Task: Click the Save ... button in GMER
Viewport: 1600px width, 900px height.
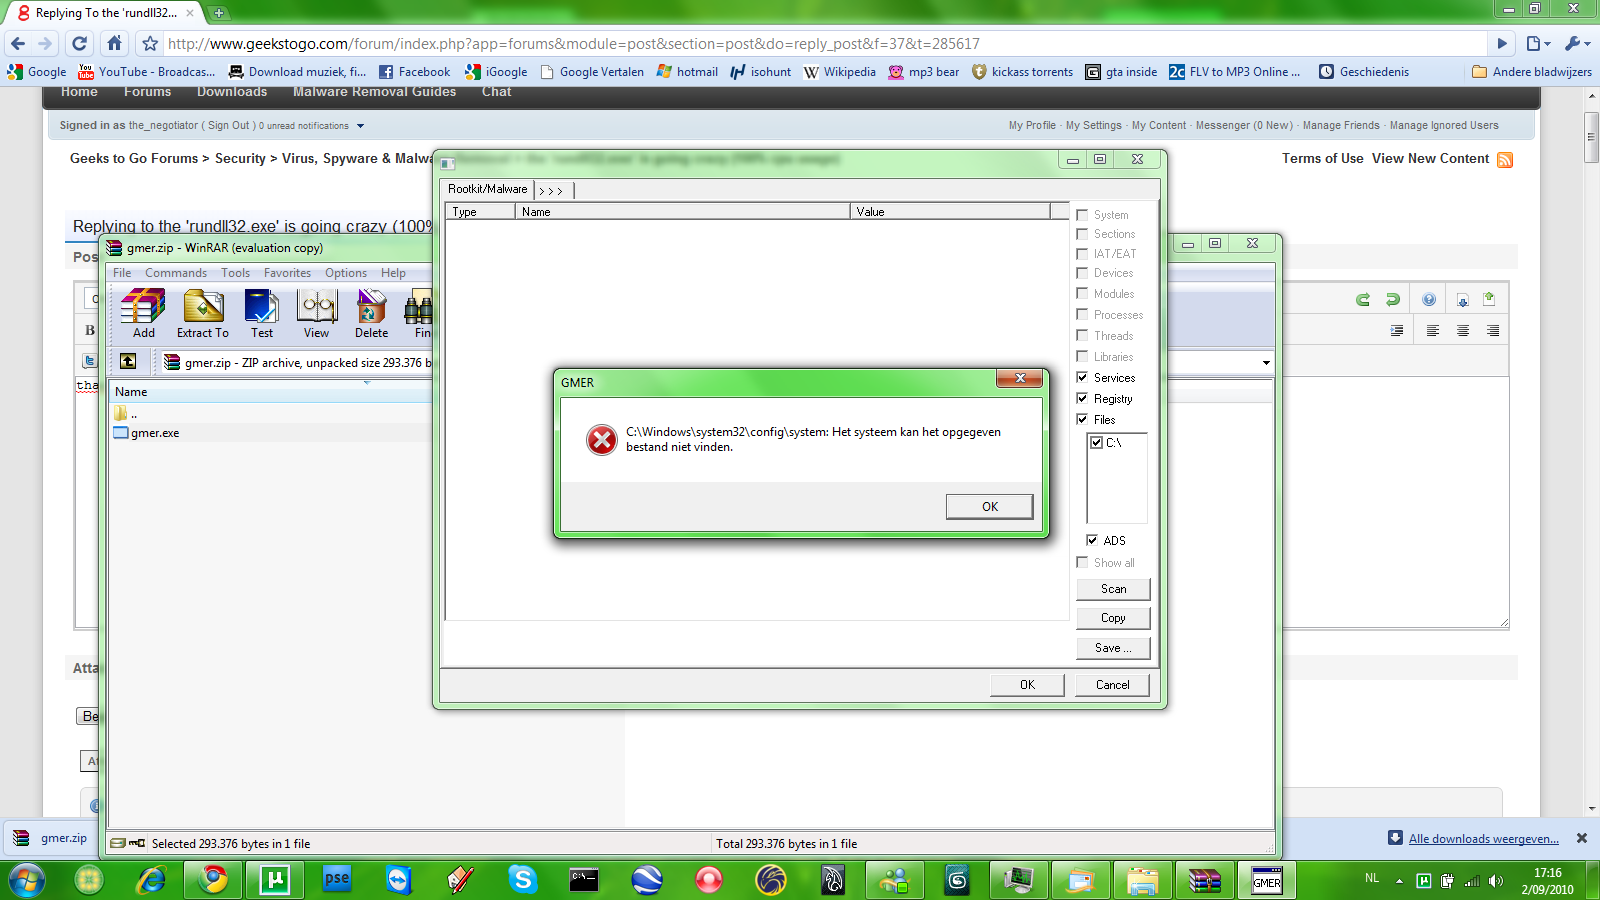Action: [1113, 648]
